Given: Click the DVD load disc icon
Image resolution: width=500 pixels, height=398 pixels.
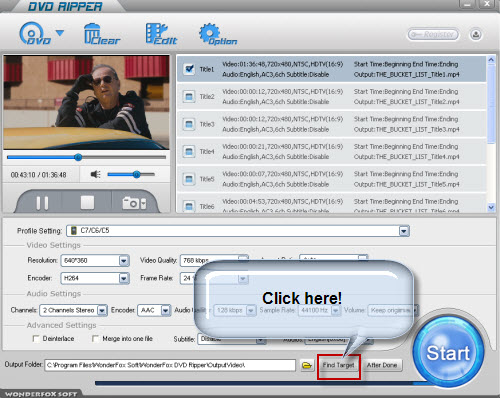Looking at the screenshot, I should [34, 34].
